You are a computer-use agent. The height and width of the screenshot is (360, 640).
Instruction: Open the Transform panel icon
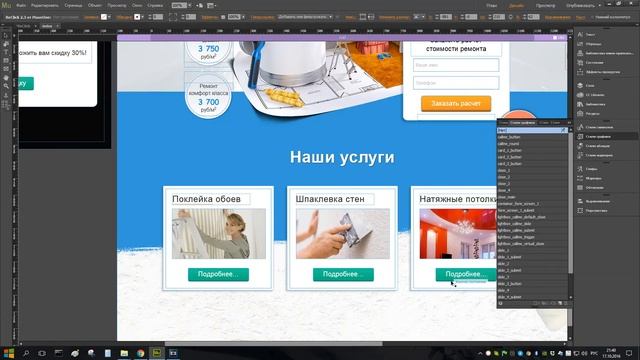(x=580, y=210)
